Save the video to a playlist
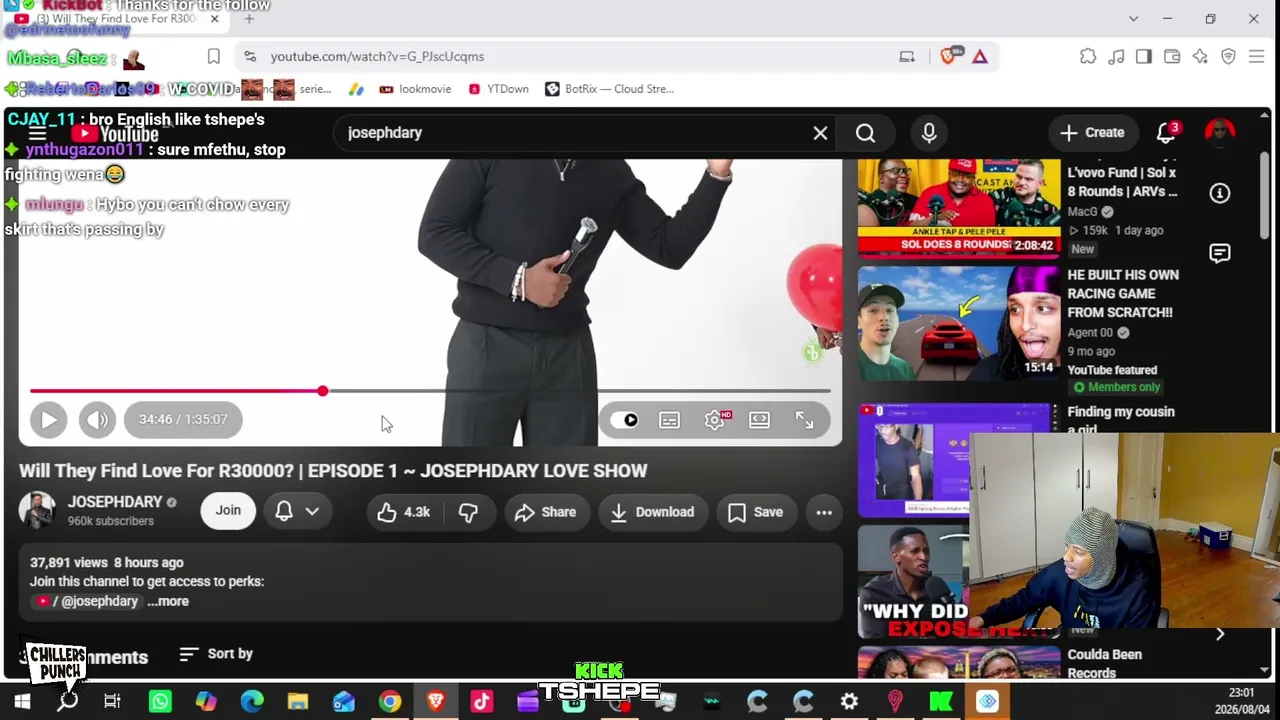Screen dimensions: 1280x720 (x=756, y=512)
